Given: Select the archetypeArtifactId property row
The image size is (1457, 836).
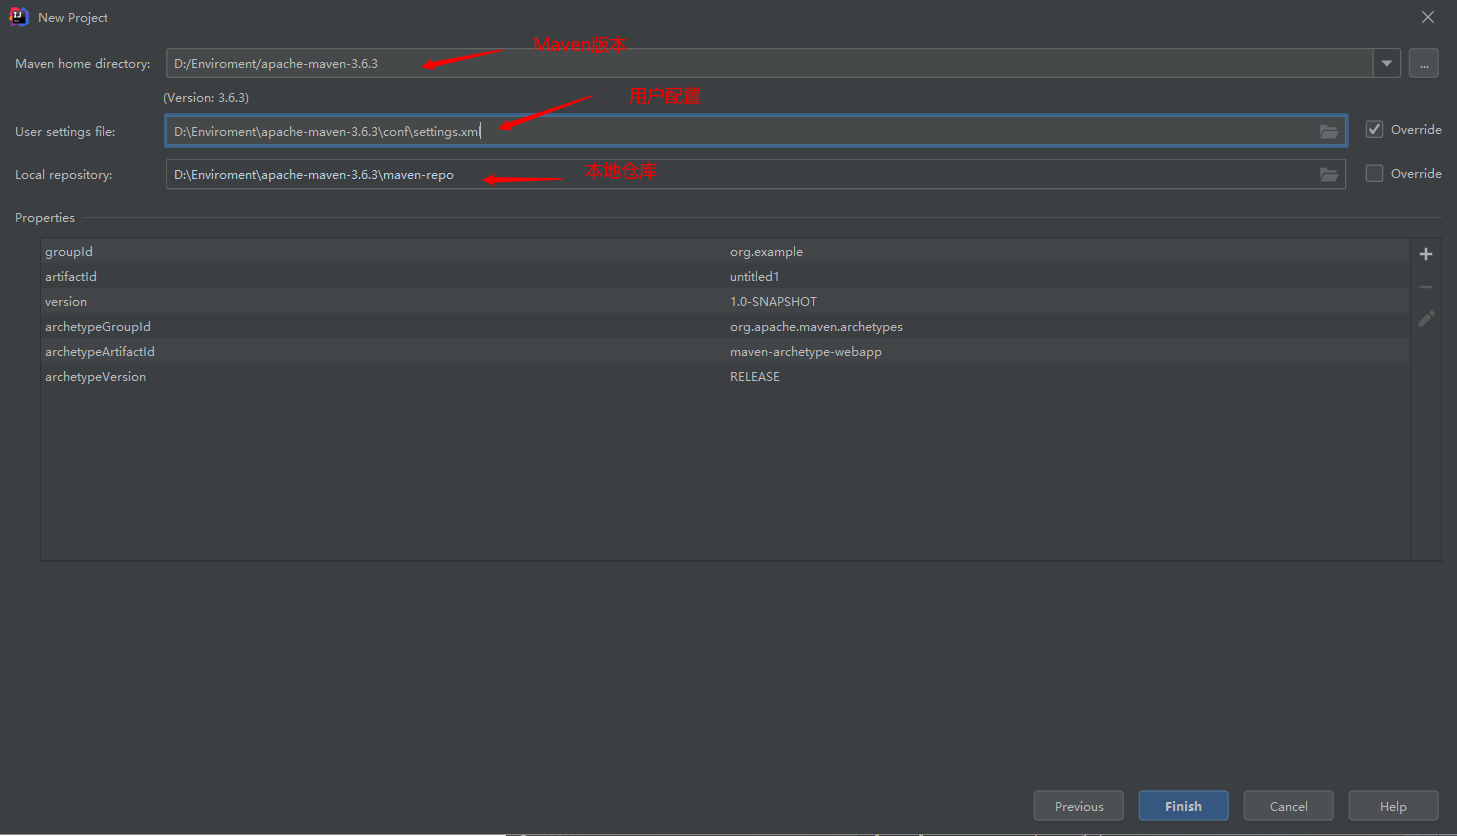Looking at the screenshot, I should 725,351.
